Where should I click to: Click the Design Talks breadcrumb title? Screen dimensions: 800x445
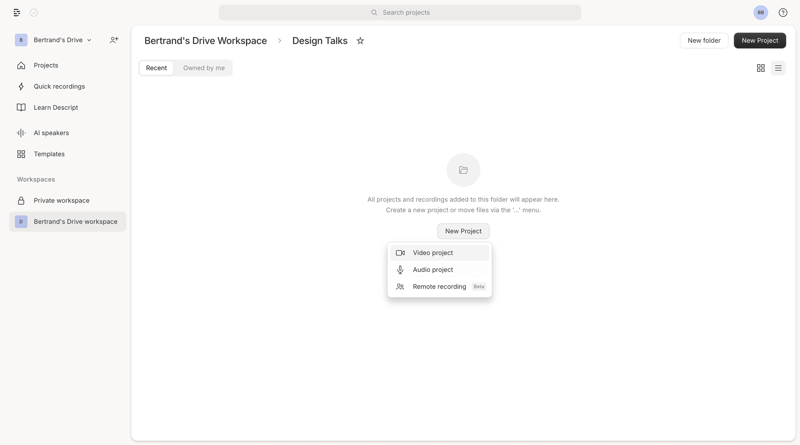[x=319, y=41]
